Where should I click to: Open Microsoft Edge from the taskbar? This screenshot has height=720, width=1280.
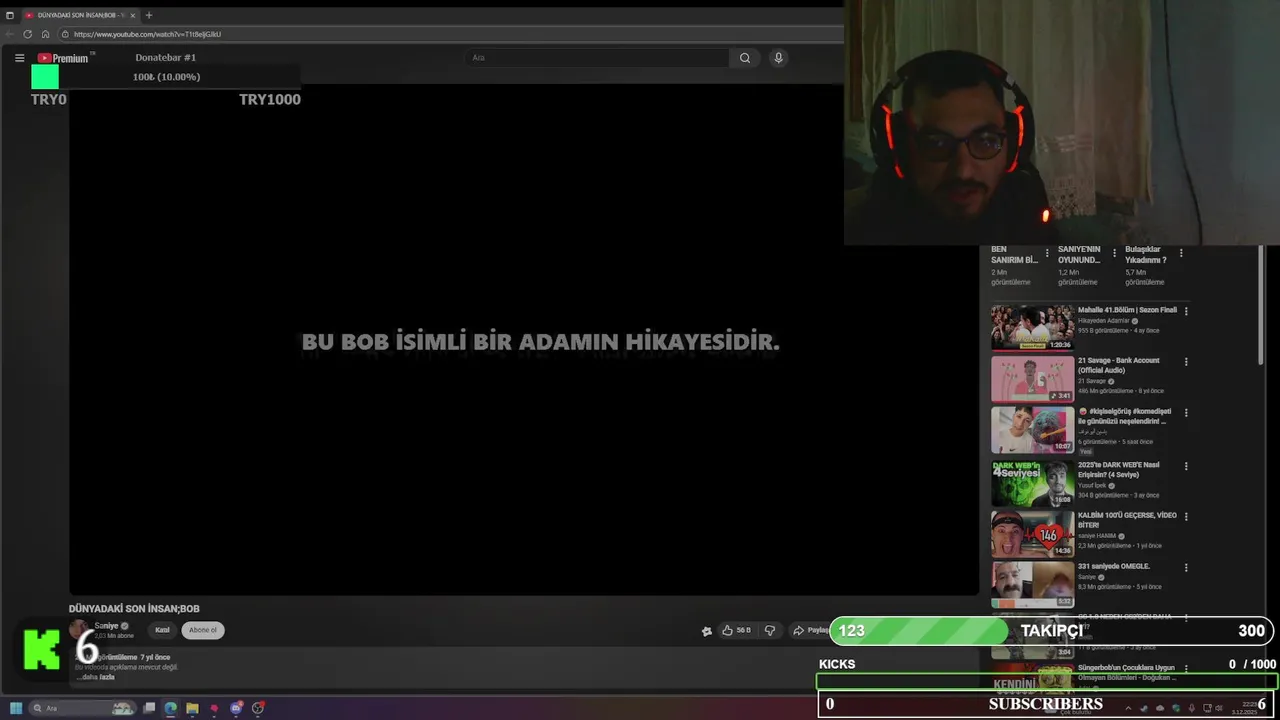[170, 708]
